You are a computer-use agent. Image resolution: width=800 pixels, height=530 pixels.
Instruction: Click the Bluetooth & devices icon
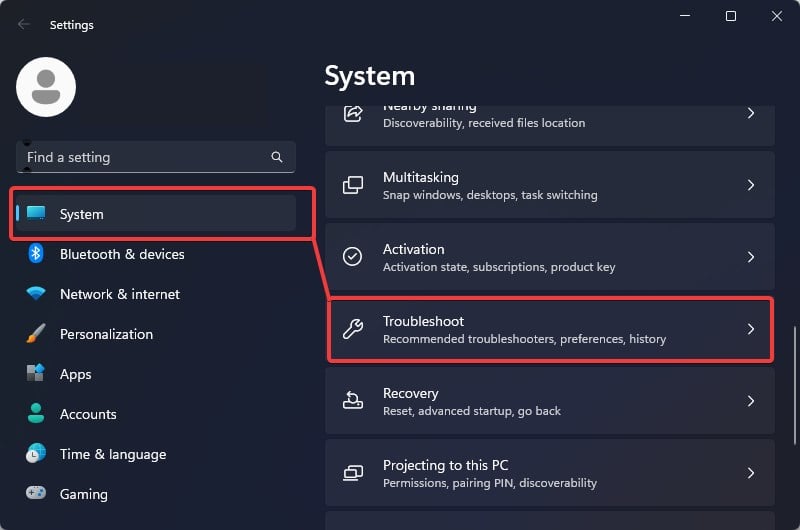click(36, 254)
